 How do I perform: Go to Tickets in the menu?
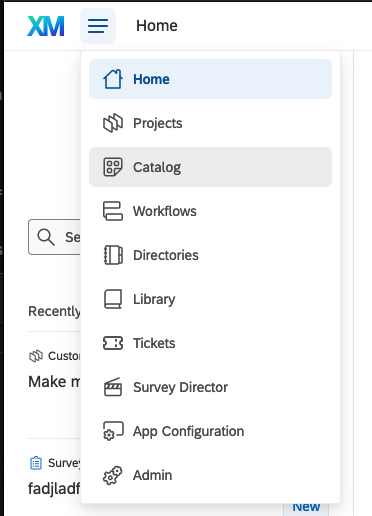tap(210, 343)
